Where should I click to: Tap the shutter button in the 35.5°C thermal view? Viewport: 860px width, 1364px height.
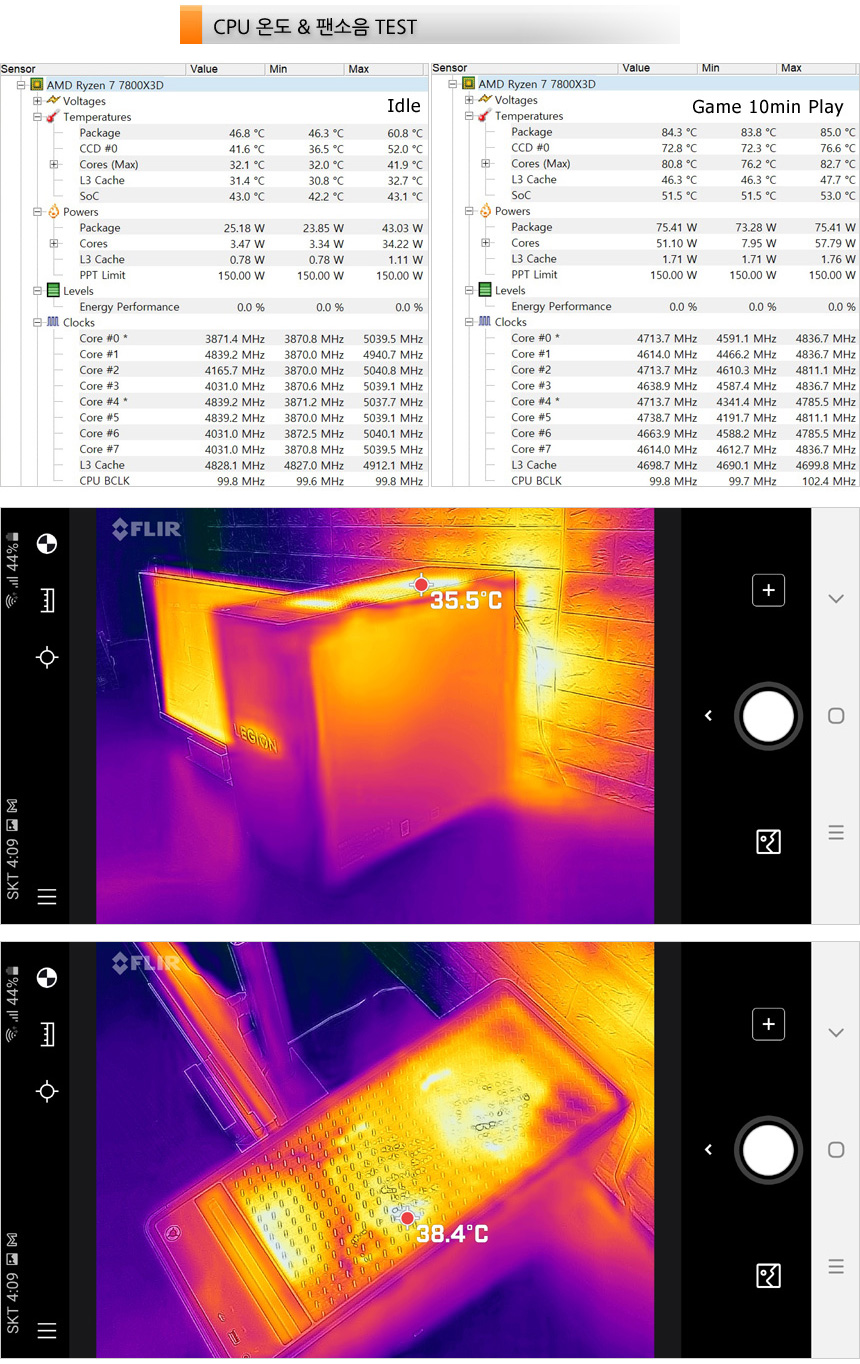click(768, 716)
